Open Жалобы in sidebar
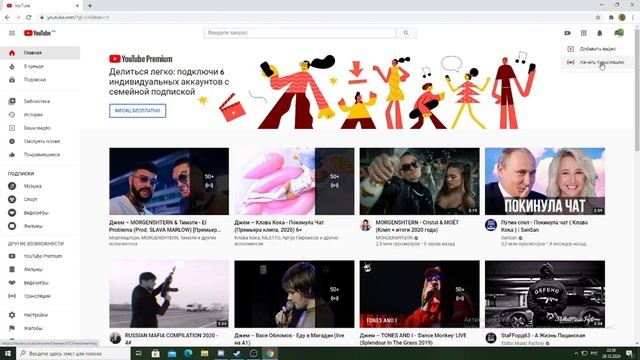Screen dimensions: 640x360 click(x=40, y=328)
